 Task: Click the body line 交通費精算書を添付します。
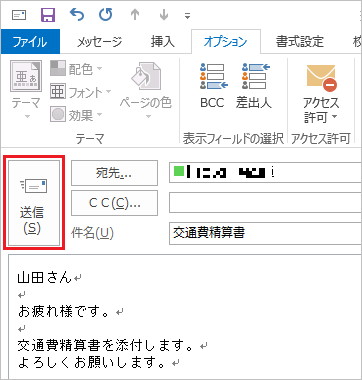(x=105, y=346)
